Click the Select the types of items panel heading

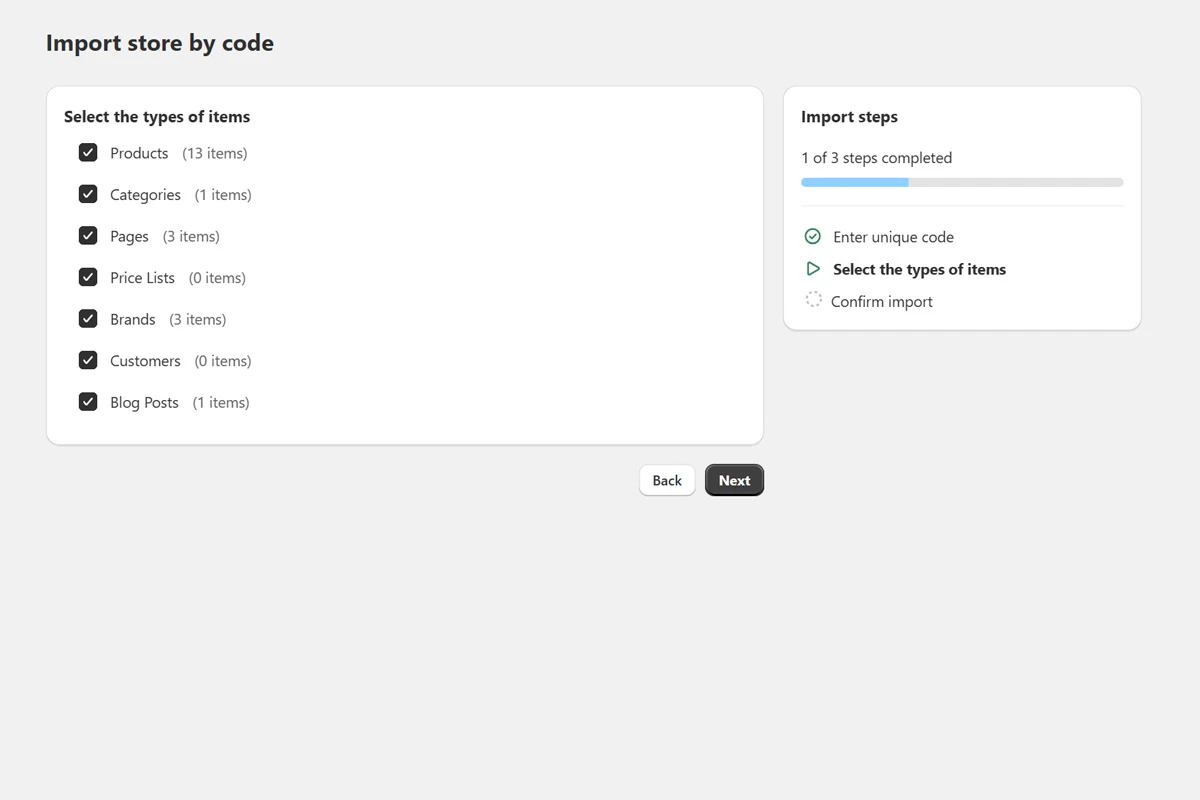(x=157, y=116)
